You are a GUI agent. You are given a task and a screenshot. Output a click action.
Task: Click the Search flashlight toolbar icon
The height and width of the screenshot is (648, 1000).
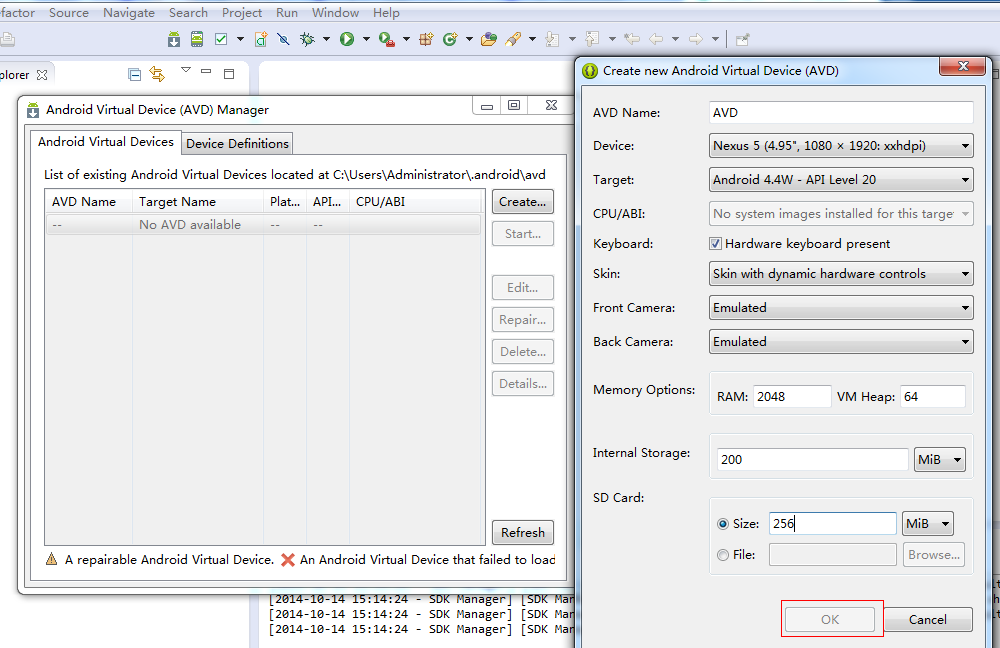click(513, 40)
